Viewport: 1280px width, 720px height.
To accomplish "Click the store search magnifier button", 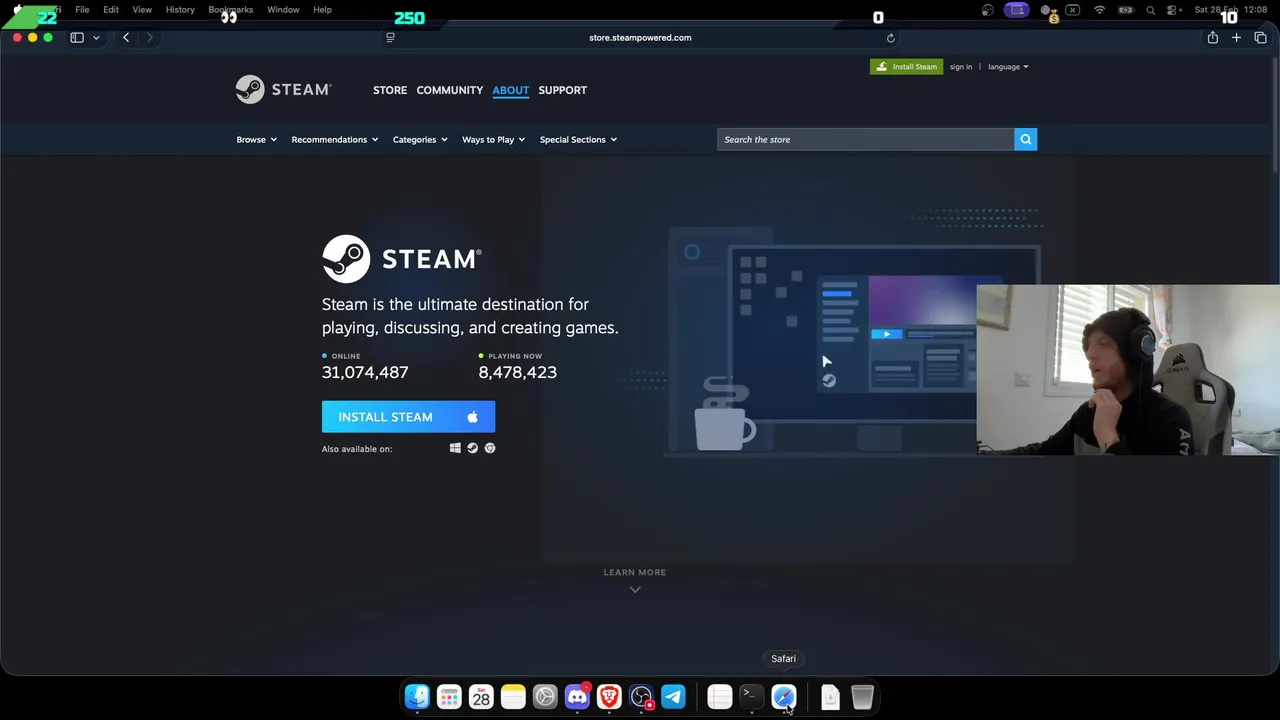I will [1025, 139].
